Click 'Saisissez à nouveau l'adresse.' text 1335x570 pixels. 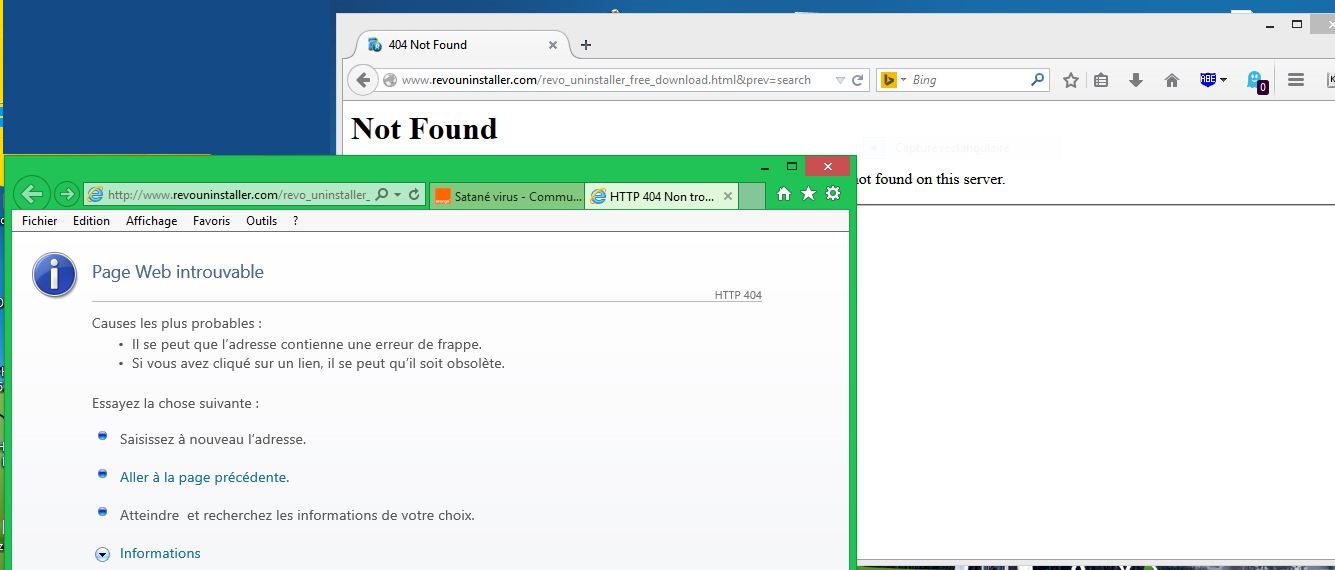click(x=213, y=439)
